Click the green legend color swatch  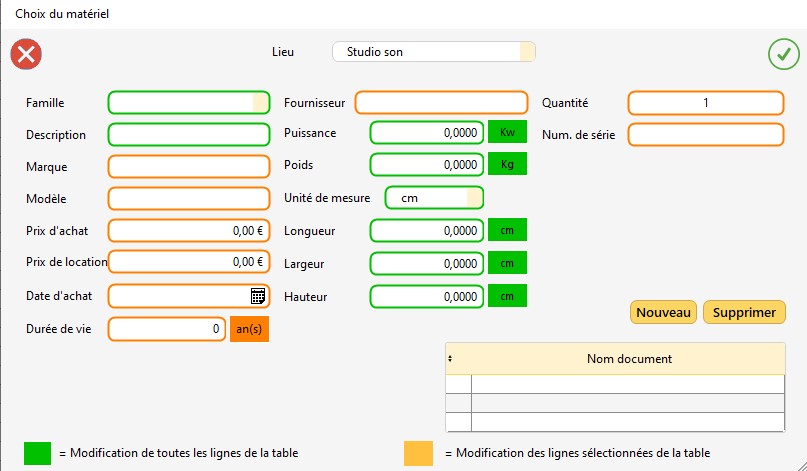click(38, 452)
